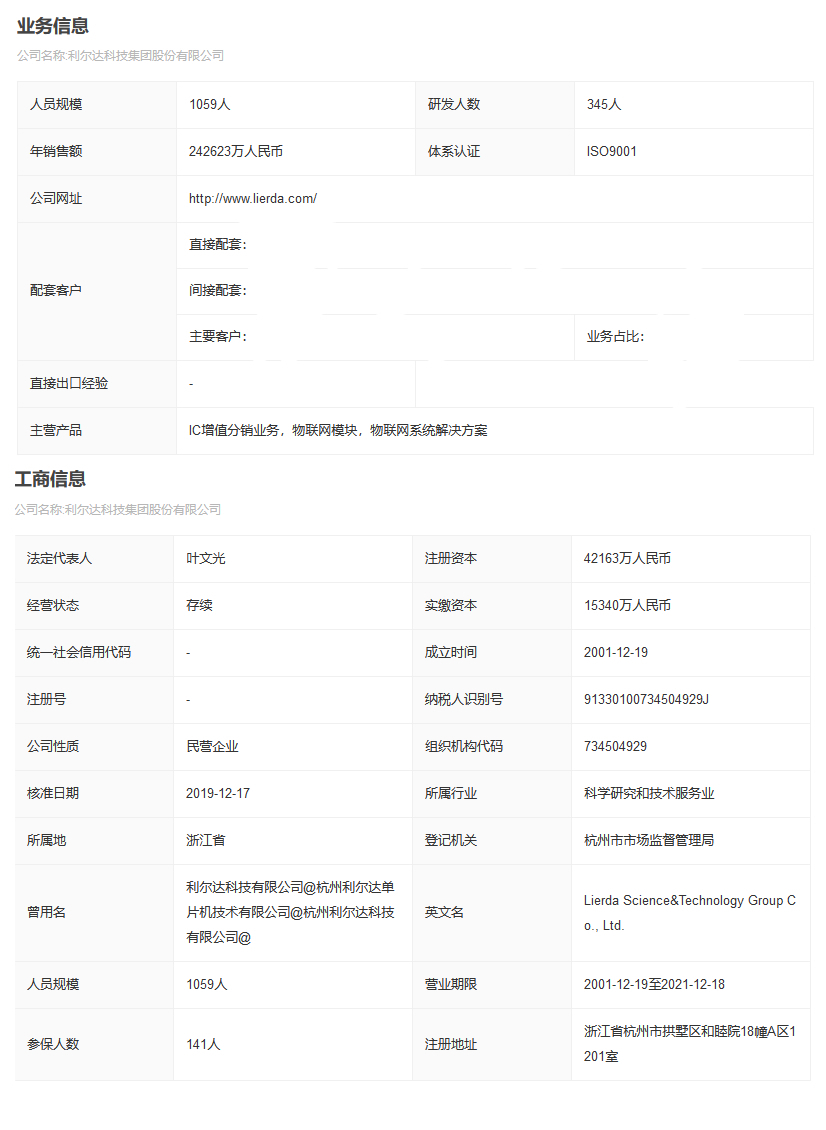The image size is (826, 1130).
Task: Click the '英文名' label
Action: (445, 912)
